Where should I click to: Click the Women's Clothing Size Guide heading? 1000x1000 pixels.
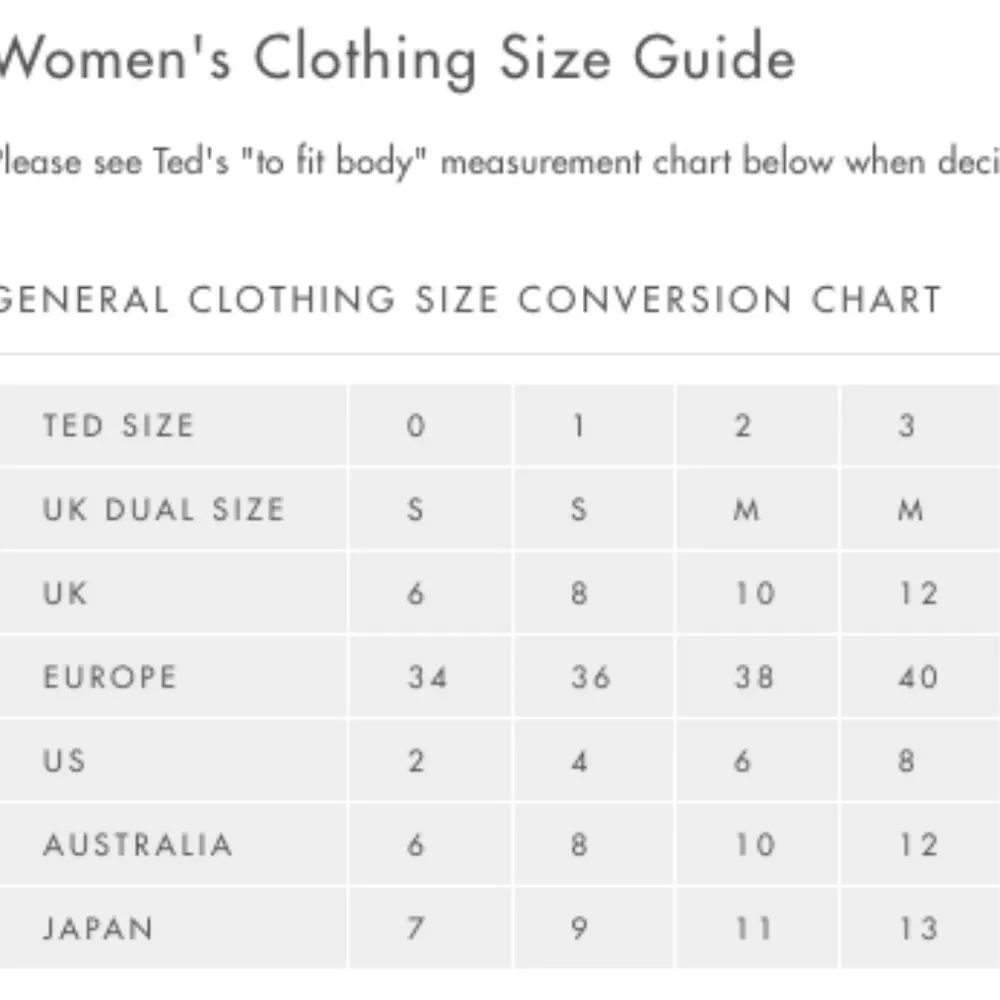coord(398,59)
